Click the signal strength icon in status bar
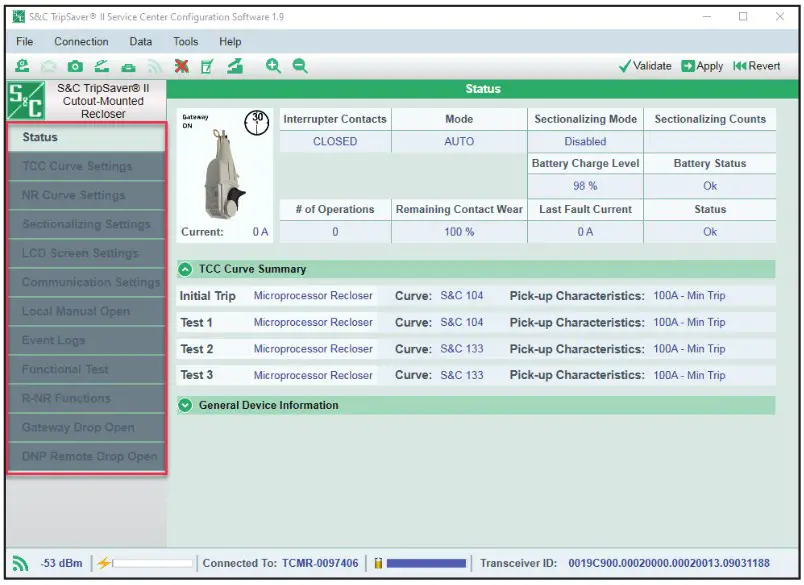The width and height of the screenshot is (804, 585). [x=21, y=563]
